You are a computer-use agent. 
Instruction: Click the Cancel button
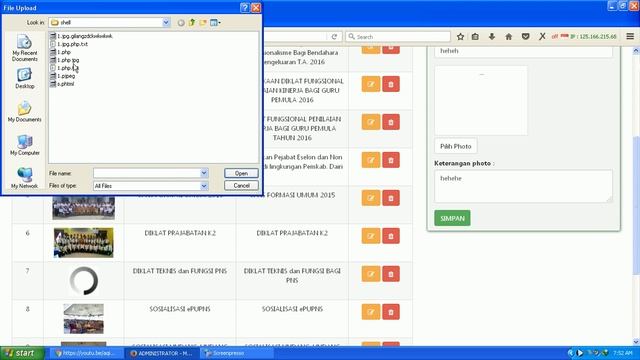[241, 185]
